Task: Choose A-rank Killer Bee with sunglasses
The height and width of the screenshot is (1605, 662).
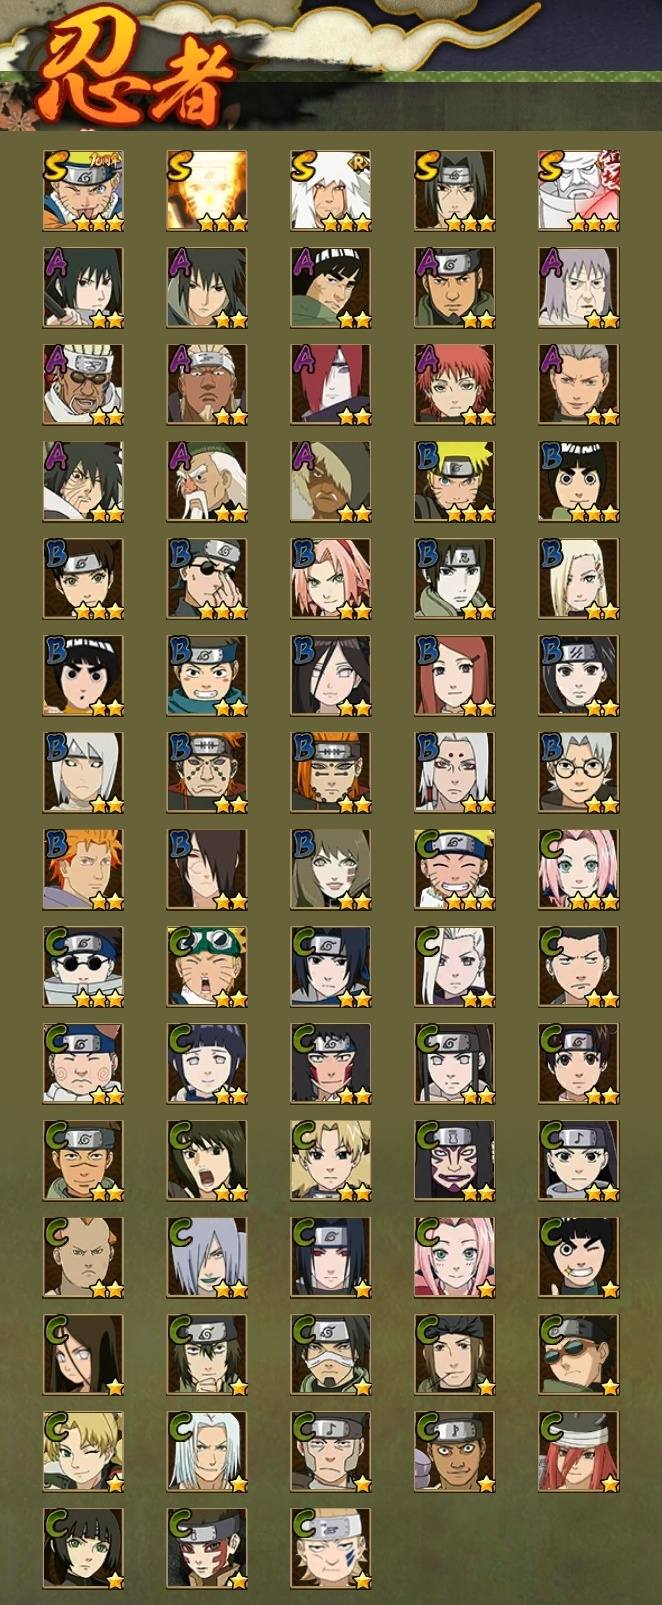Action: (83, 385)
